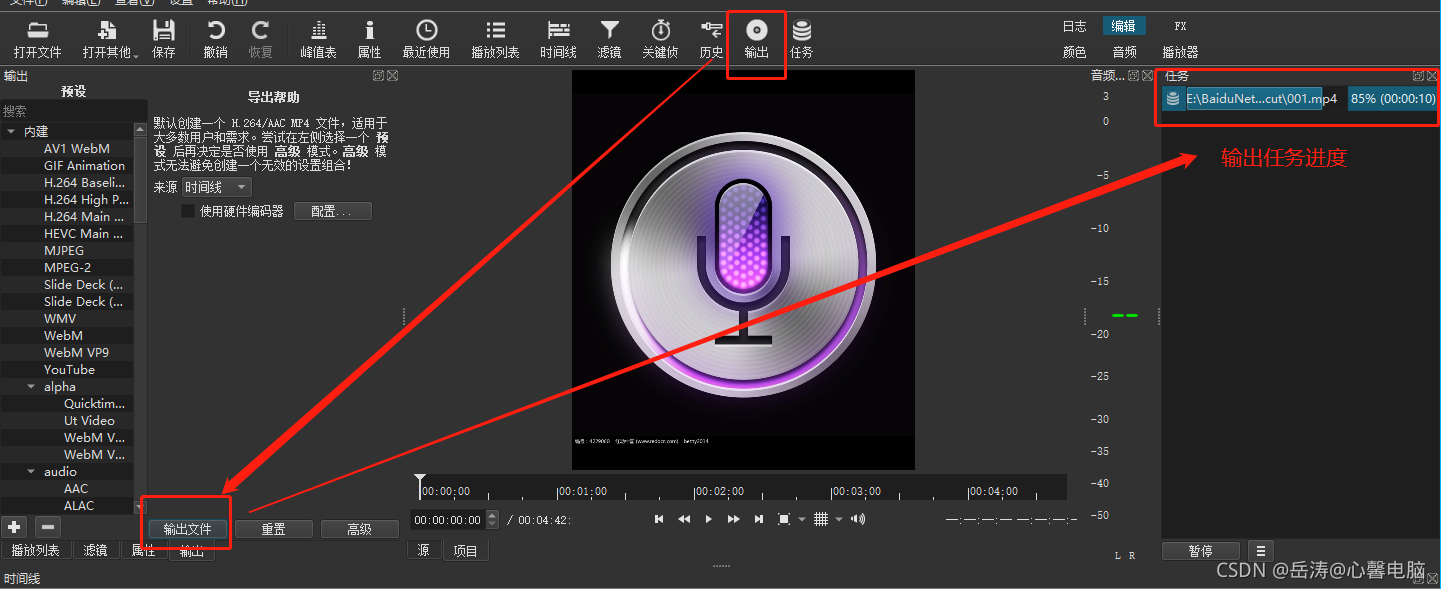1441x589 pixels.
Task: Click the Save (保存) toolbar icon
Action: (x=163, y=31)
